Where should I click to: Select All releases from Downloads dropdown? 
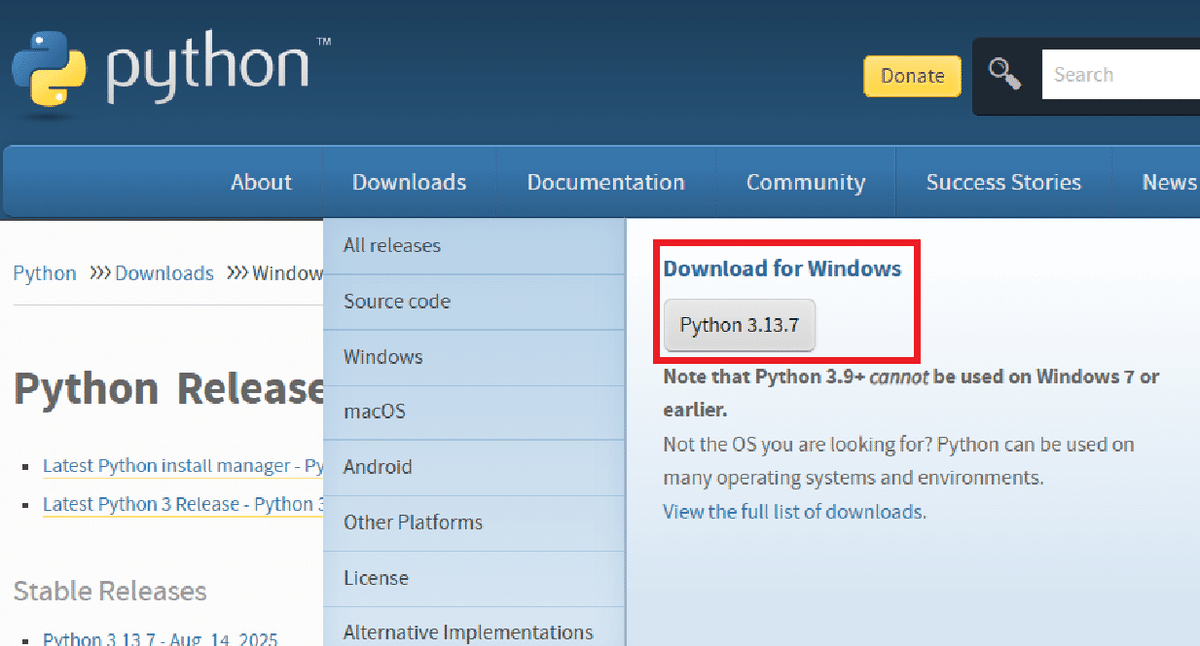point(392,246)
